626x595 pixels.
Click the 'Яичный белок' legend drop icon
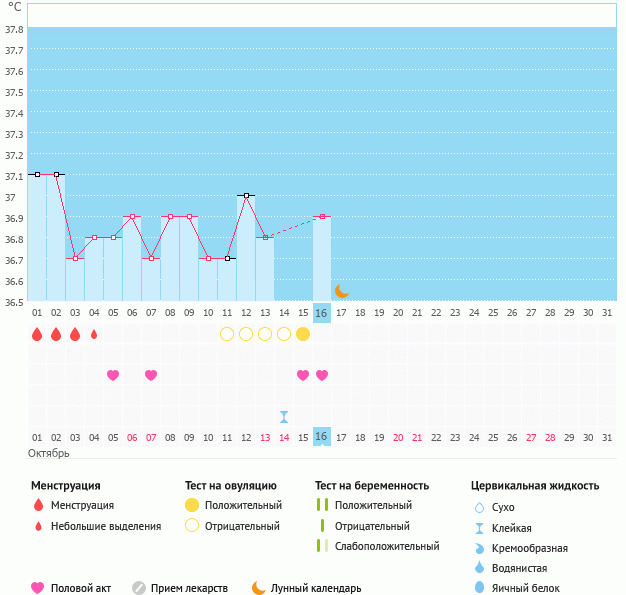coord(479,588)
